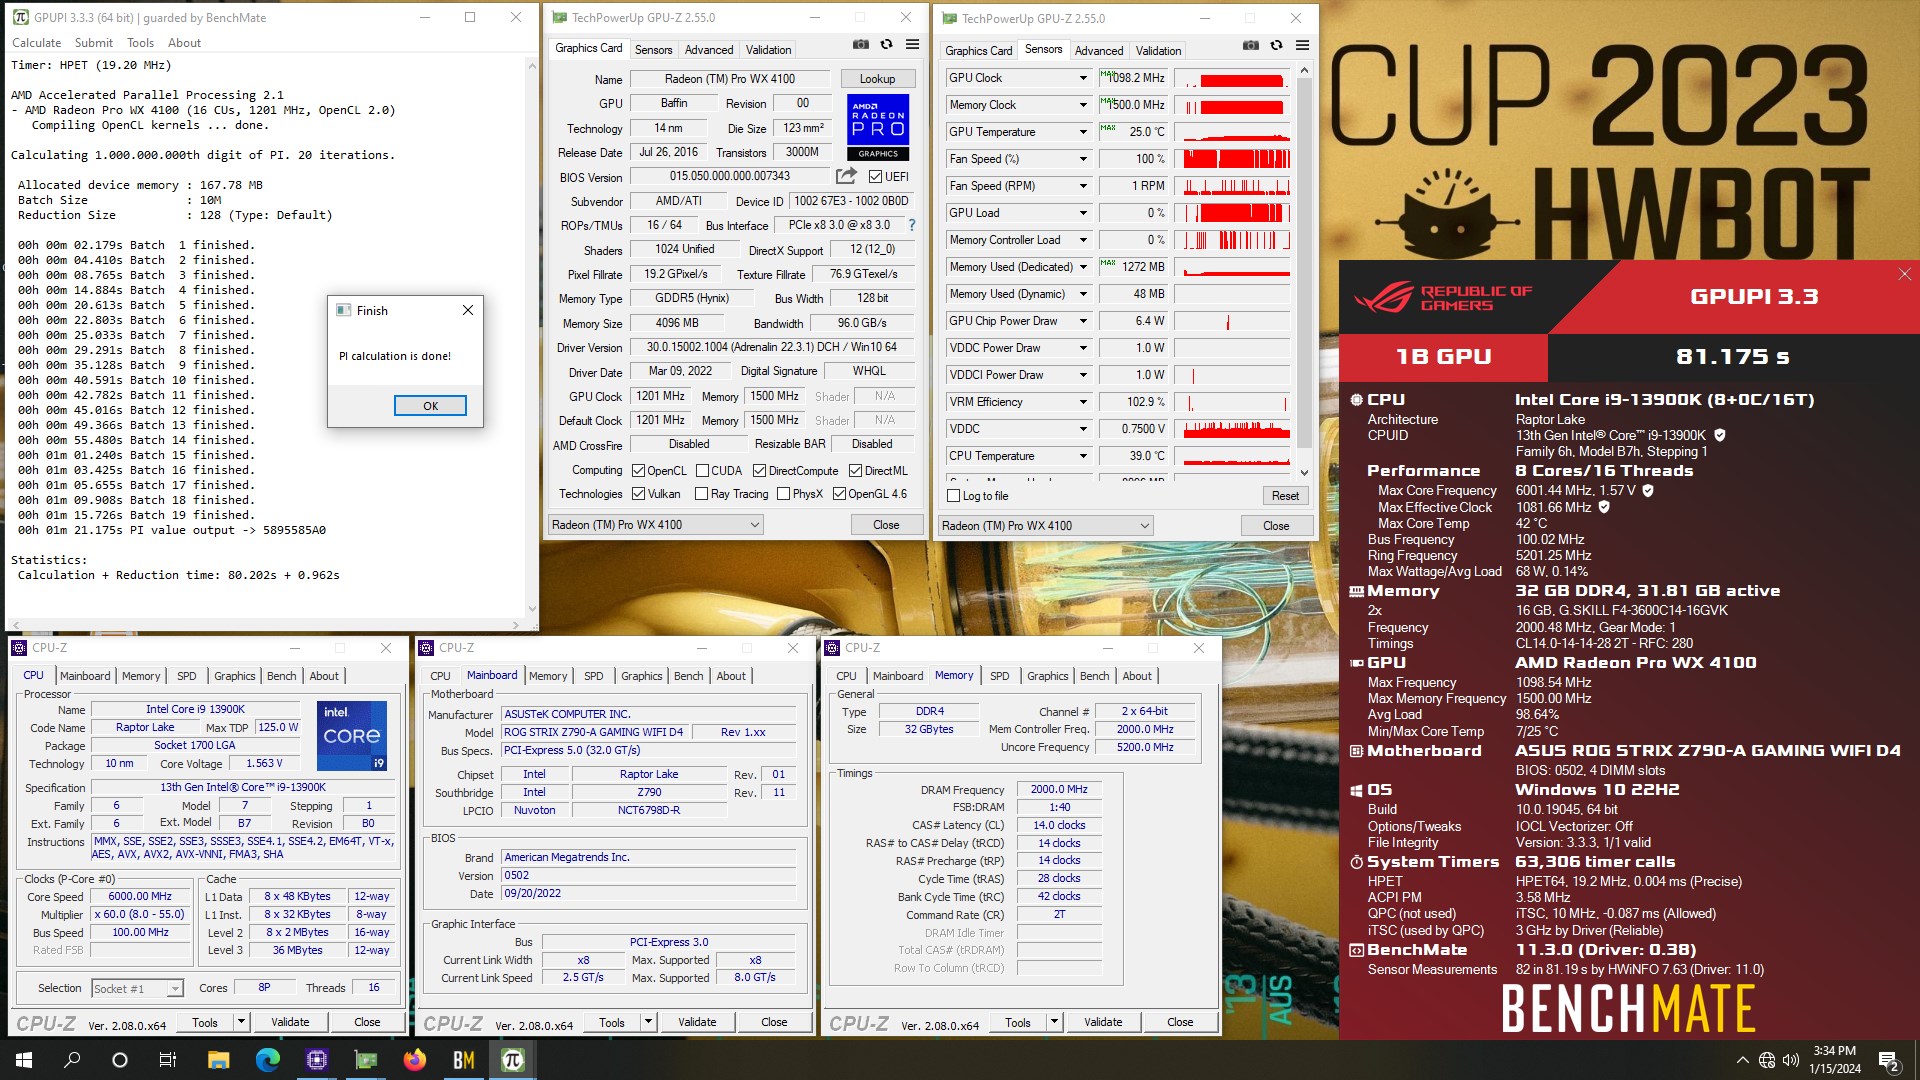Click the Cortana circle icon in taskbar

120,1060
